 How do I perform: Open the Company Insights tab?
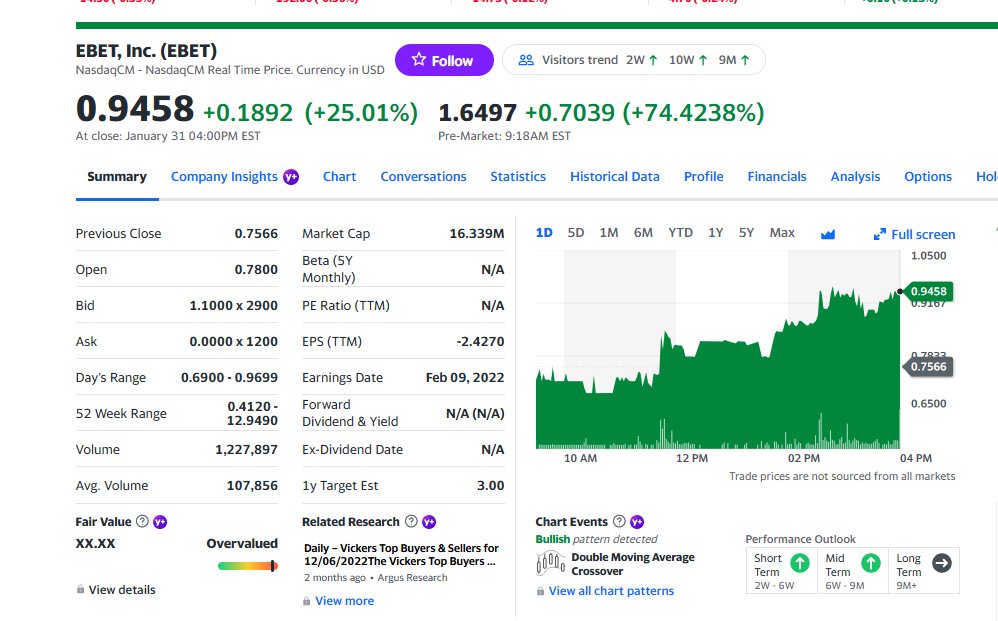pos(224,176)
